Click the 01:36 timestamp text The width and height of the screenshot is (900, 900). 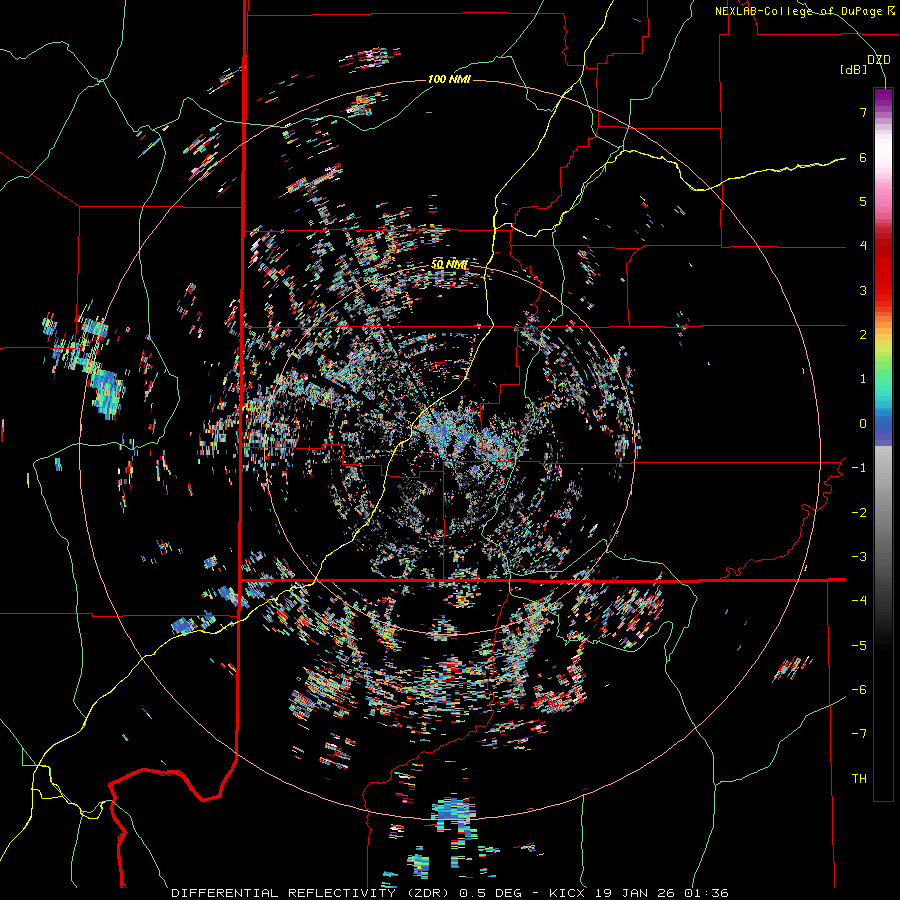point(706,893)
